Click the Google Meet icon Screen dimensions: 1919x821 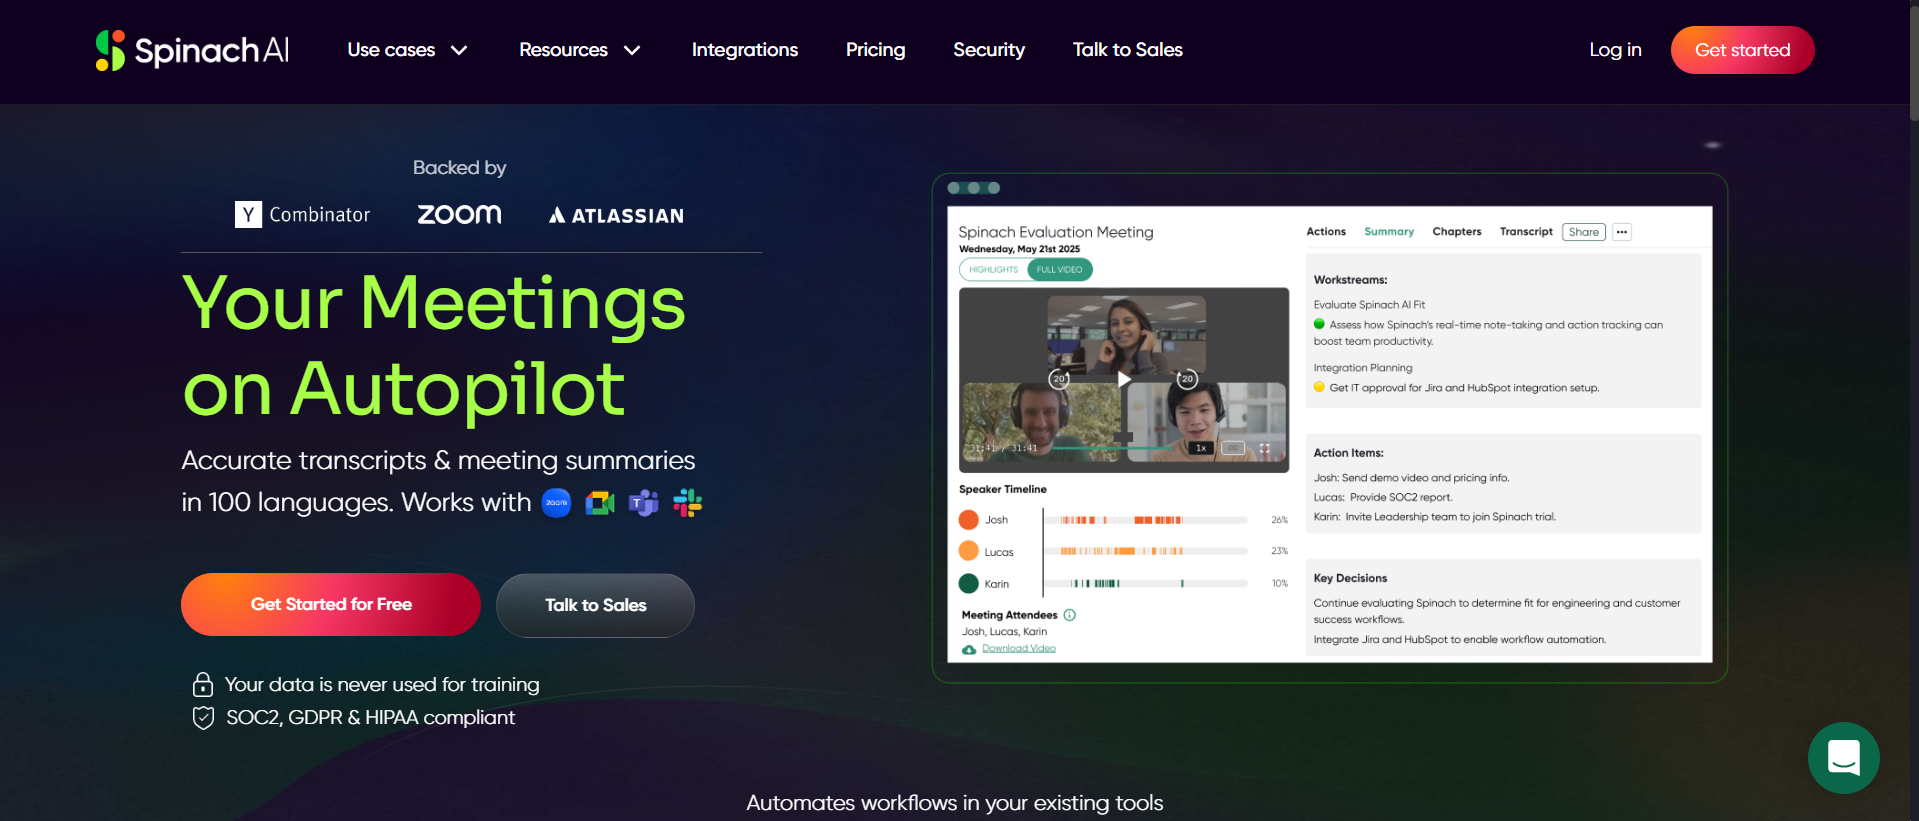(600, 503)
